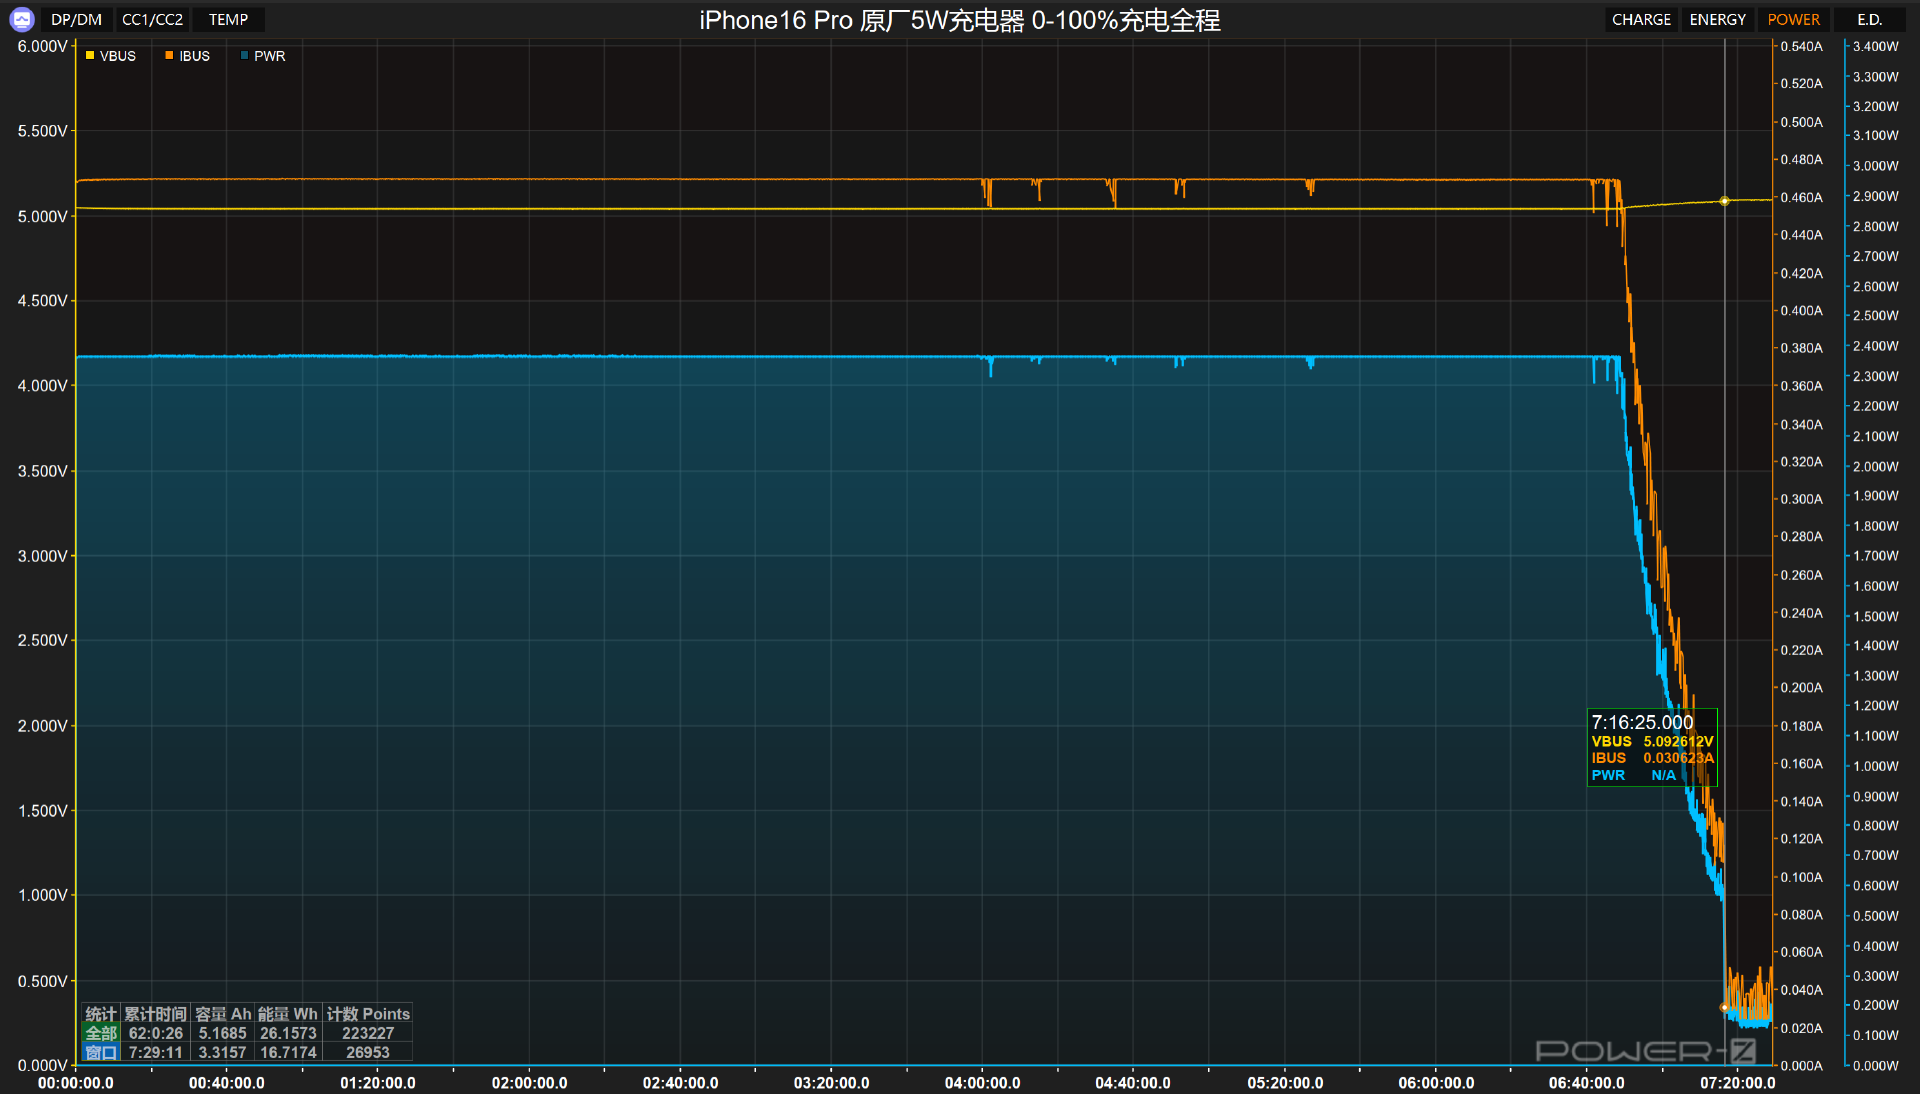Click the yellow VBUS legend color square

tap(90, 55)
